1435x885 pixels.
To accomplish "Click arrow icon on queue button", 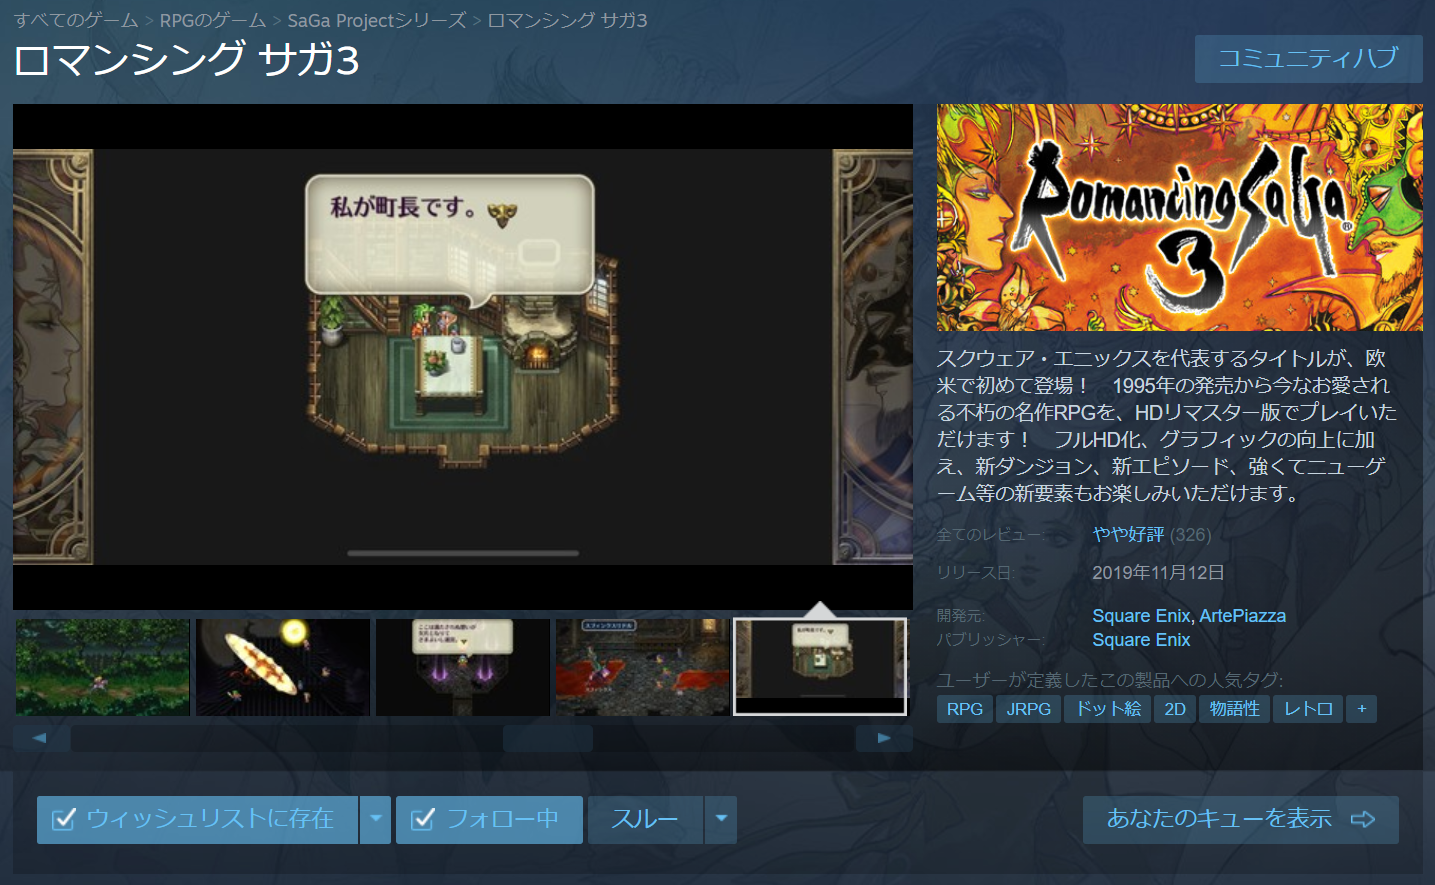I will point(1363,819).
